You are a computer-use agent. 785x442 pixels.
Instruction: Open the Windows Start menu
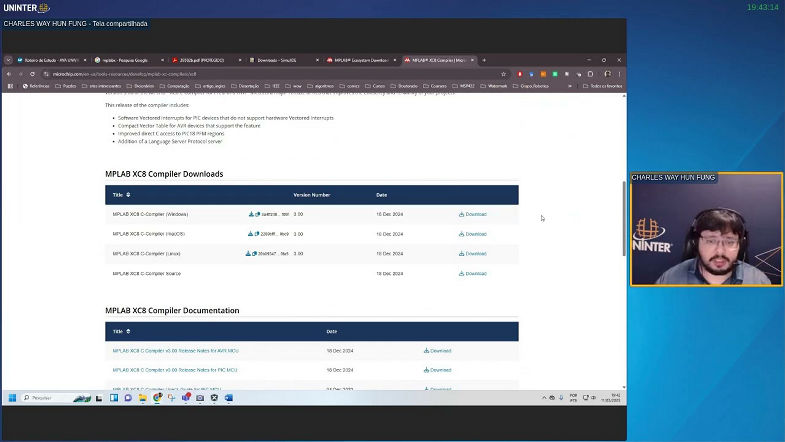coord(13,398)
